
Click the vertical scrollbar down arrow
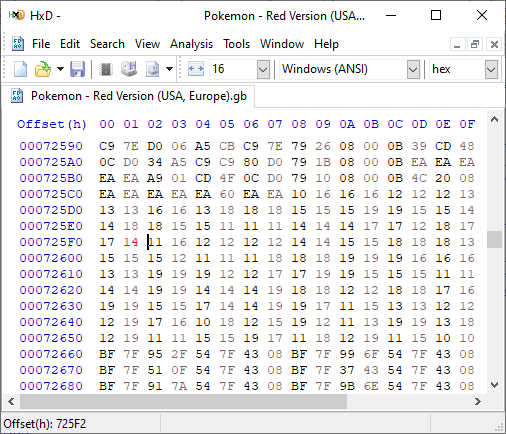pyautogui.click(x=495, y=385)
